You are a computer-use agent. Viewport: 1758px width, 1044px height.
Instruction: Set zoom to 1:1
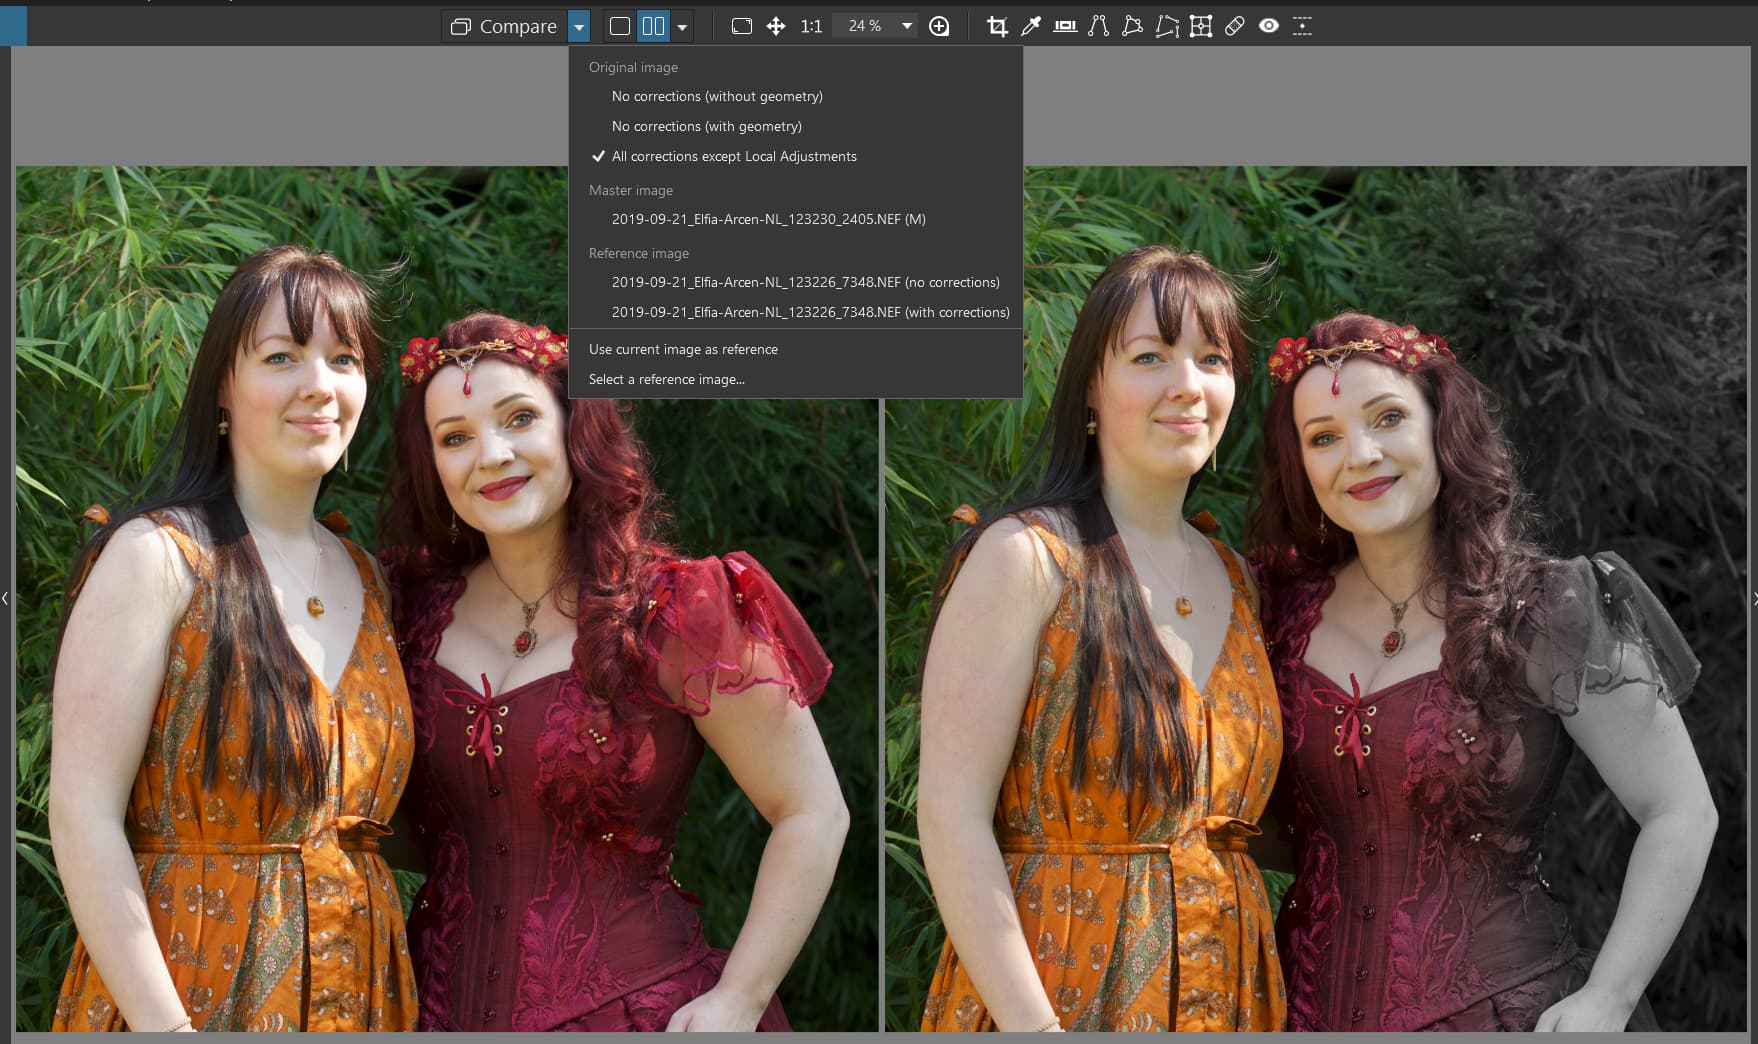click(x=811, y=27)
